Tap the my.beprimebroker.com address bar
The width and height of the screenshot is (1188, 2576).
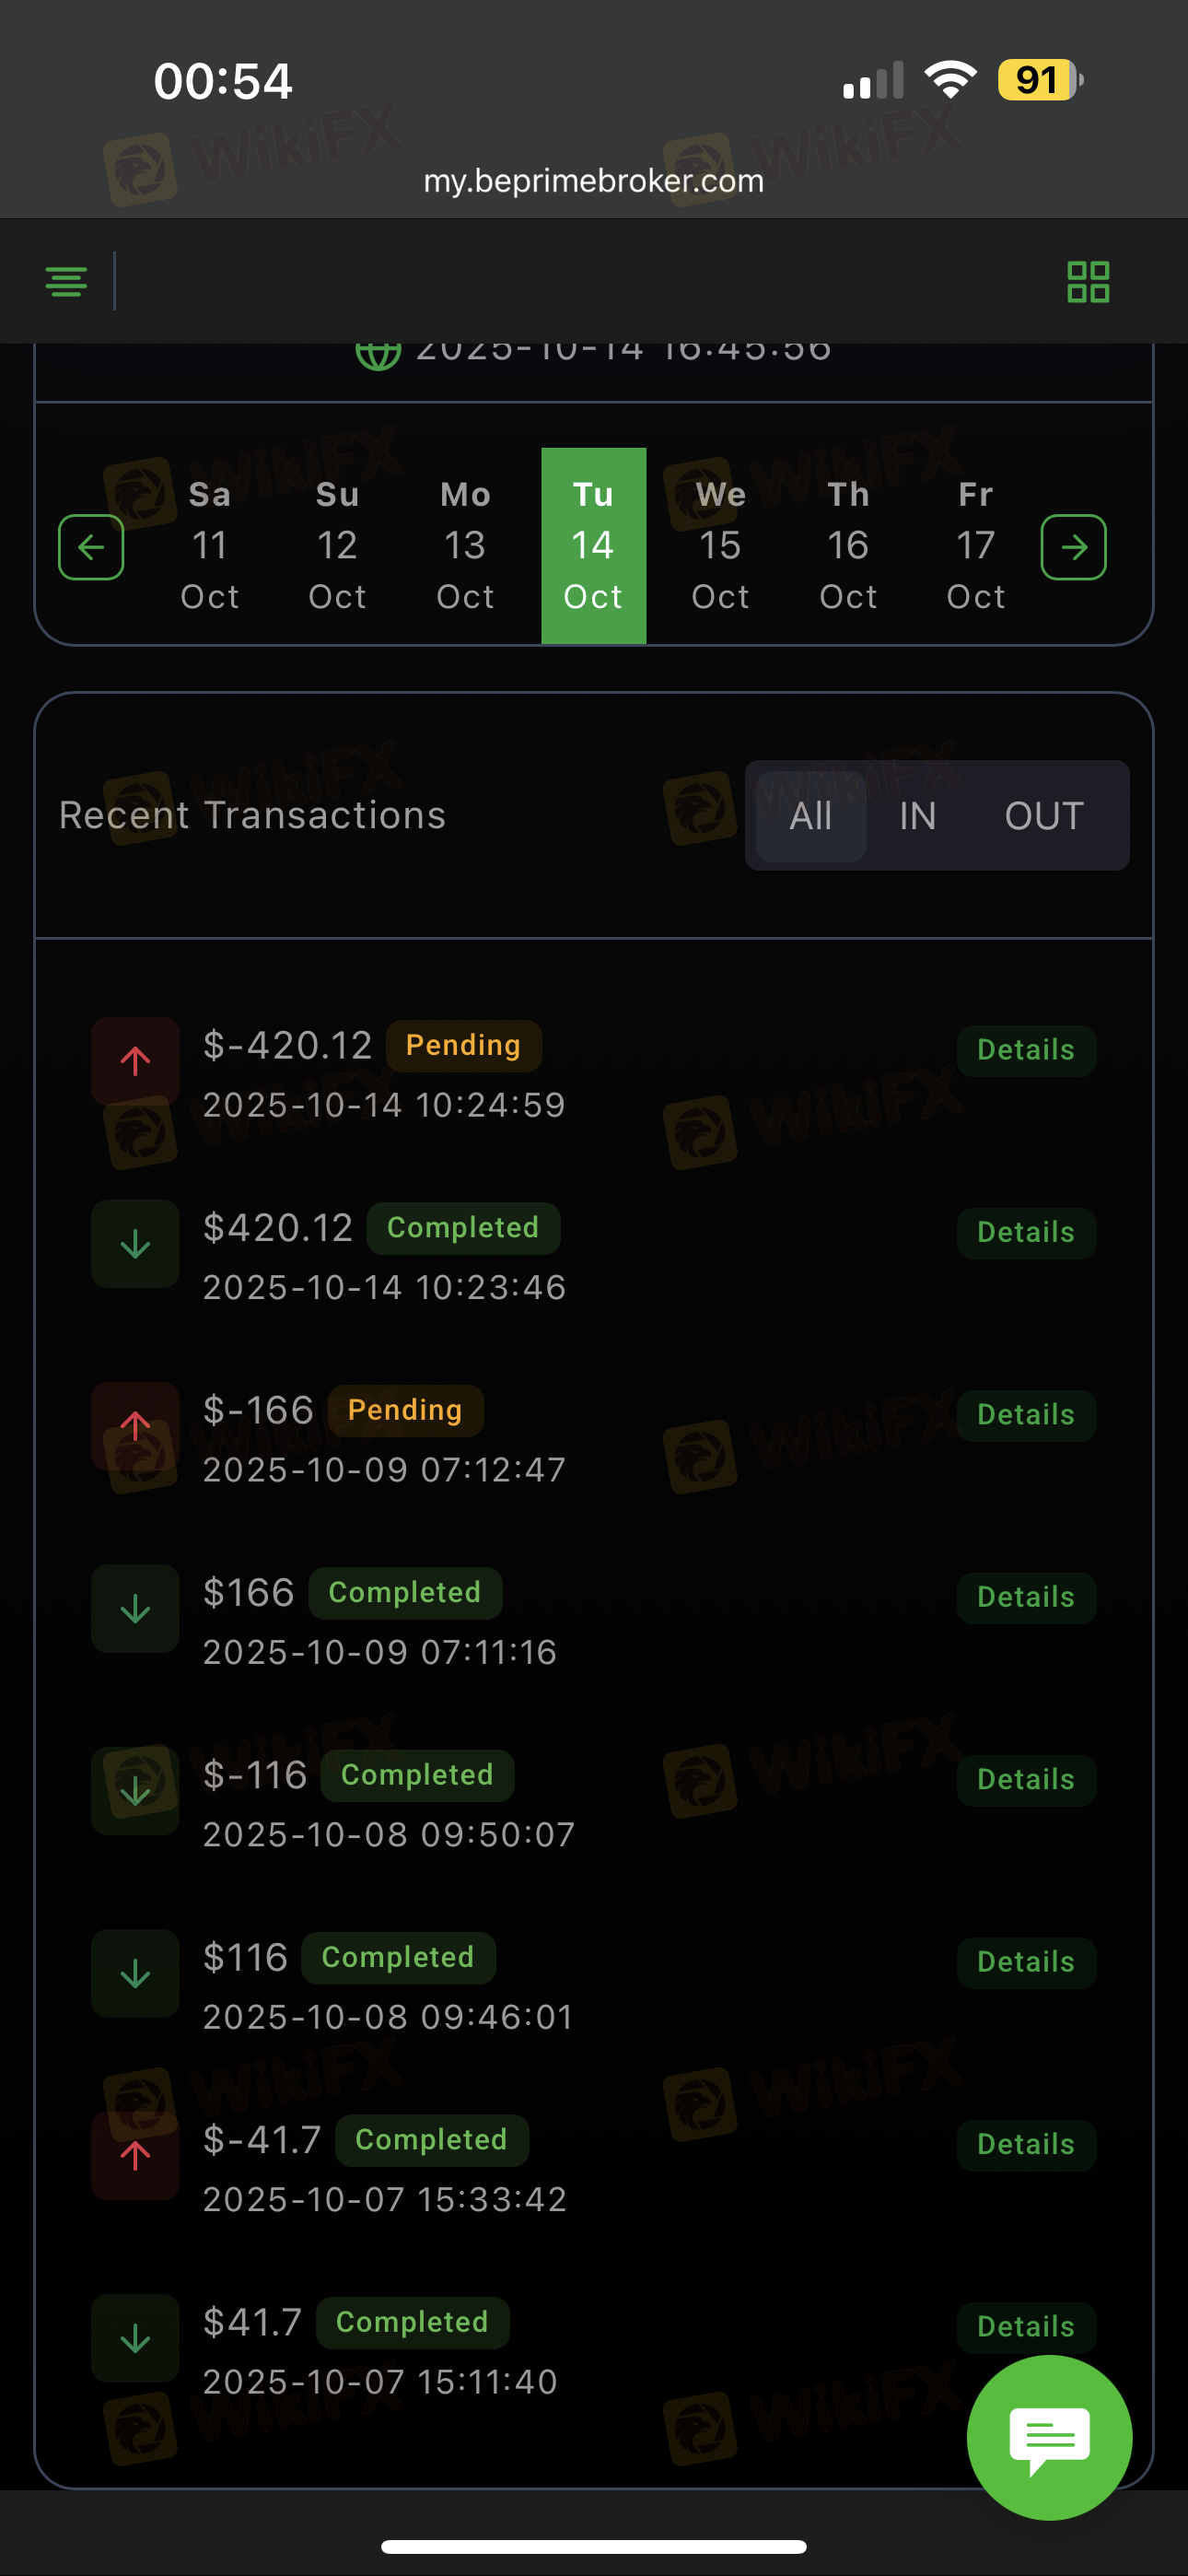593,181
